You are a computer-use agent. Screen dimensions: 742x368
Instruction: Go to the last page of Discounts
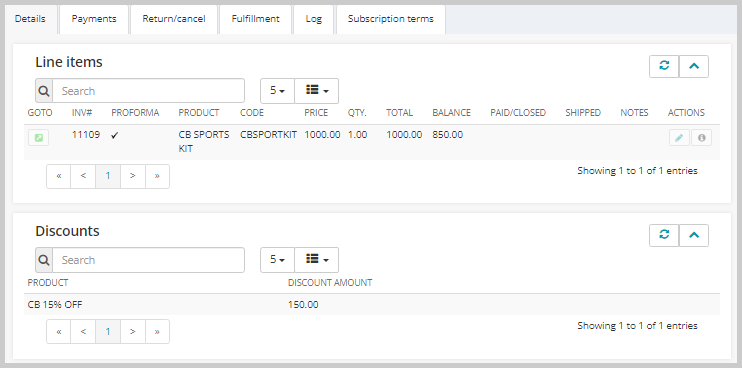157,332
